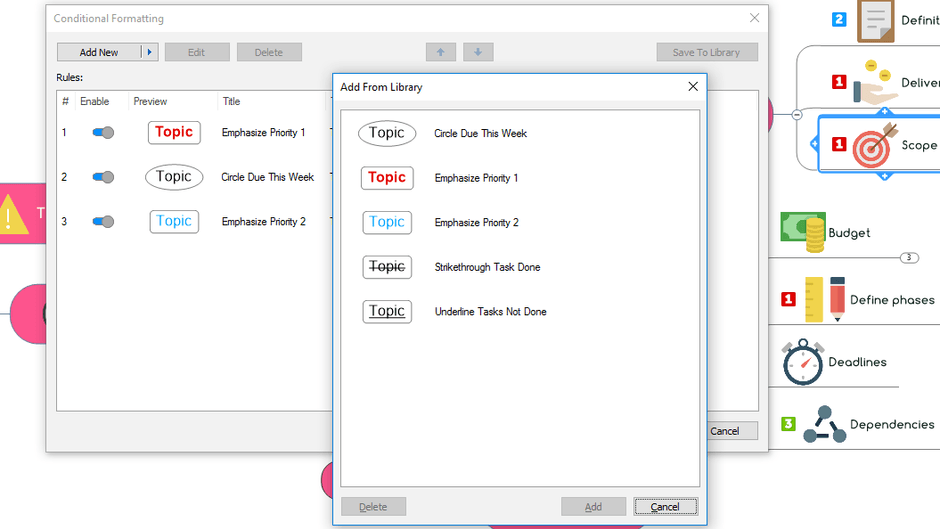Click the Dependencies topic label
Viewport: 940px width, 529px height.
coord(892,425)
